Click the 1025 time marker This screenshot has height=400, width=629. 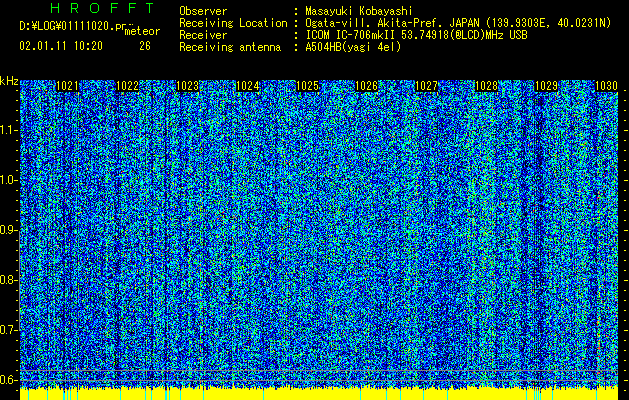(x=307, y=86)
